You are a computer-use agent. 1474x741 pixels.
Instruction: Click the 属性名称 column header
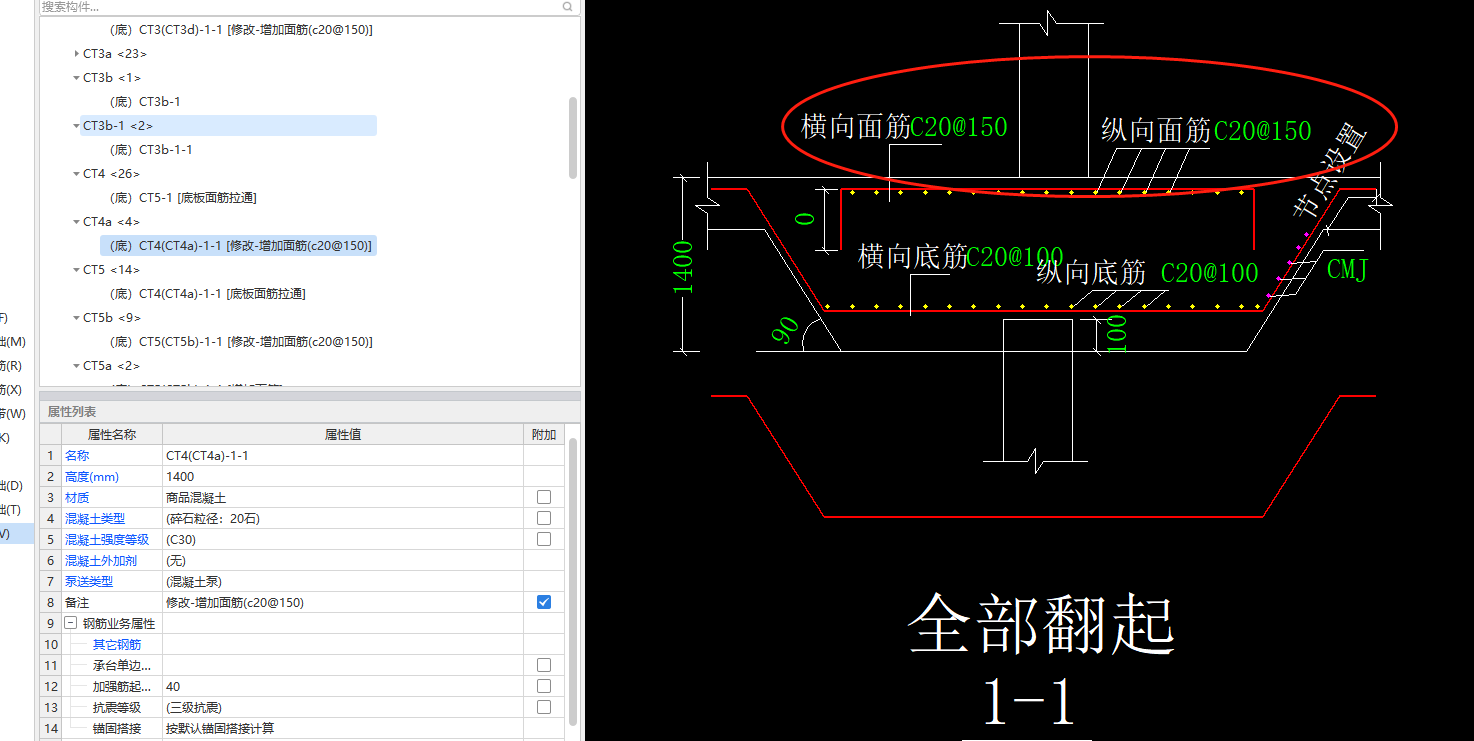point(112,435)
